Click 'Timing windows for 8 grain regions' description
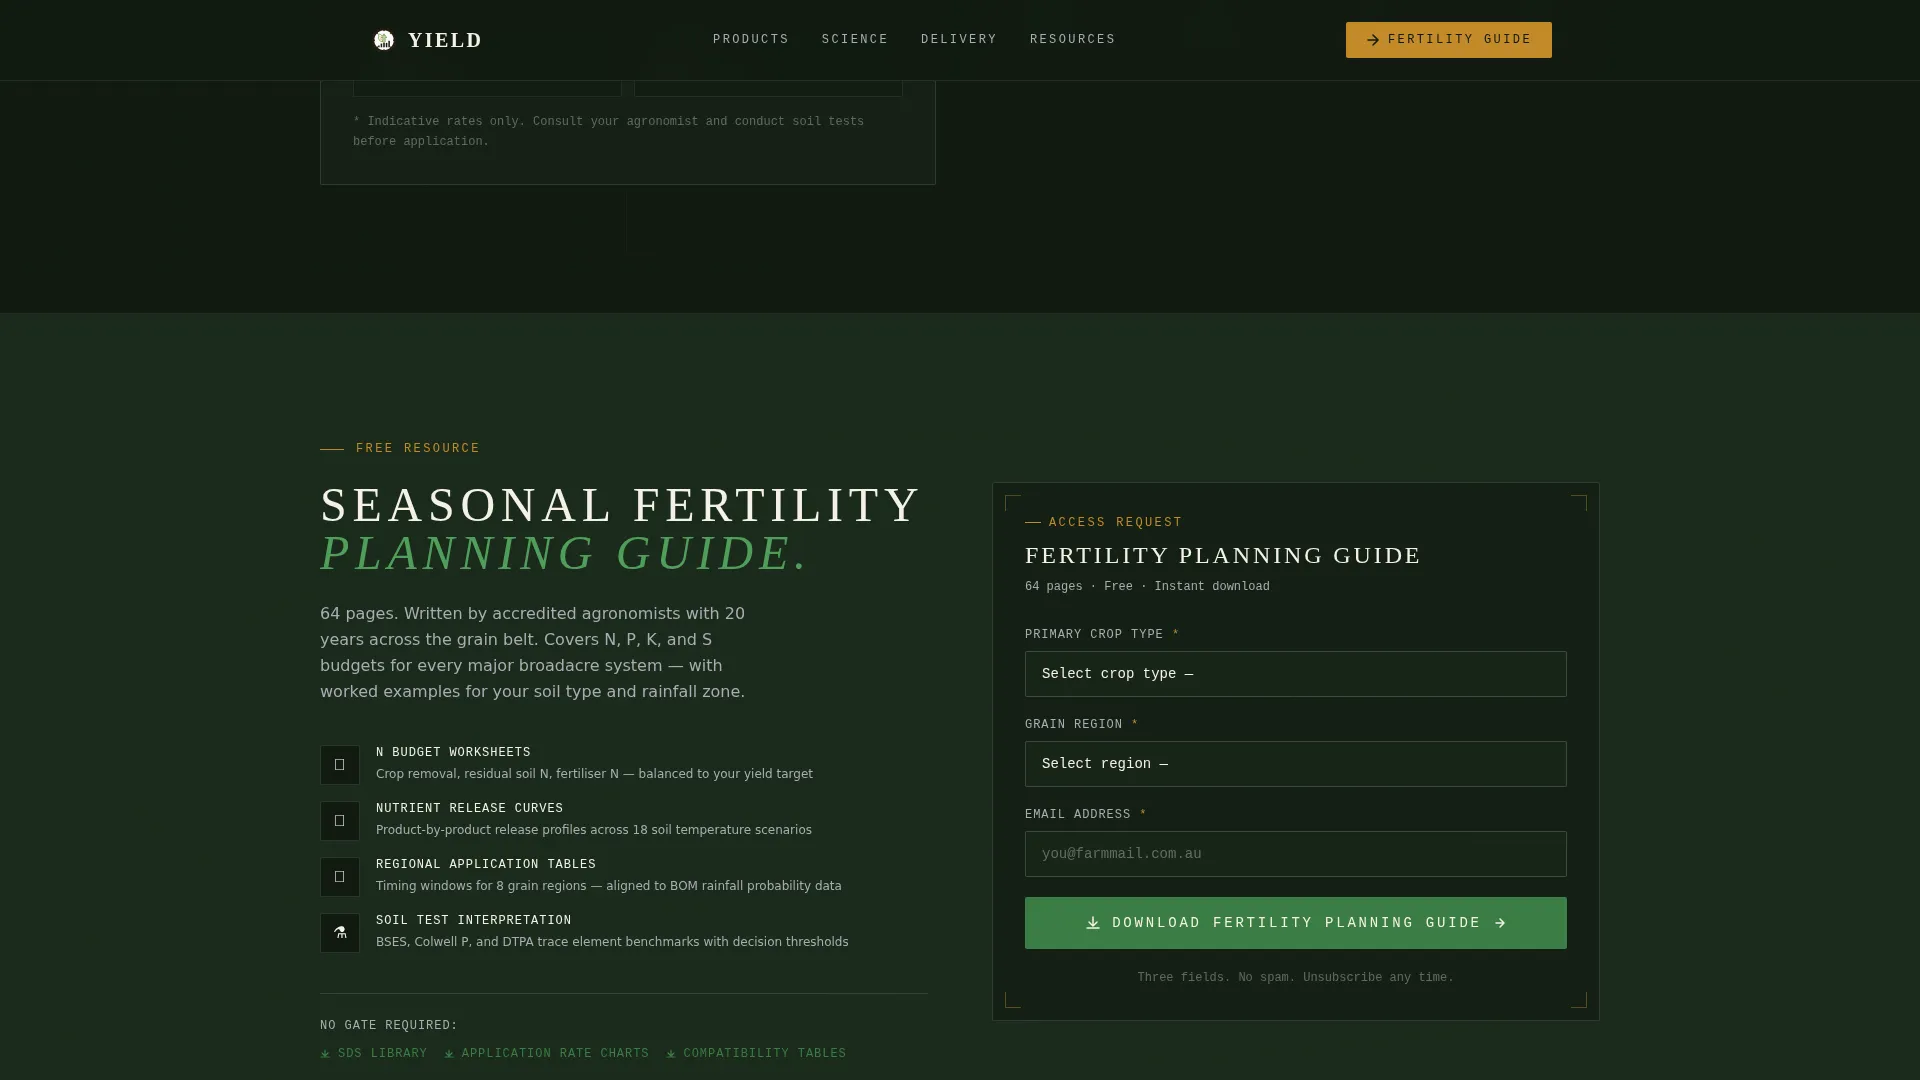Viewport: 1920px width, 1080px height. (609, 886)
